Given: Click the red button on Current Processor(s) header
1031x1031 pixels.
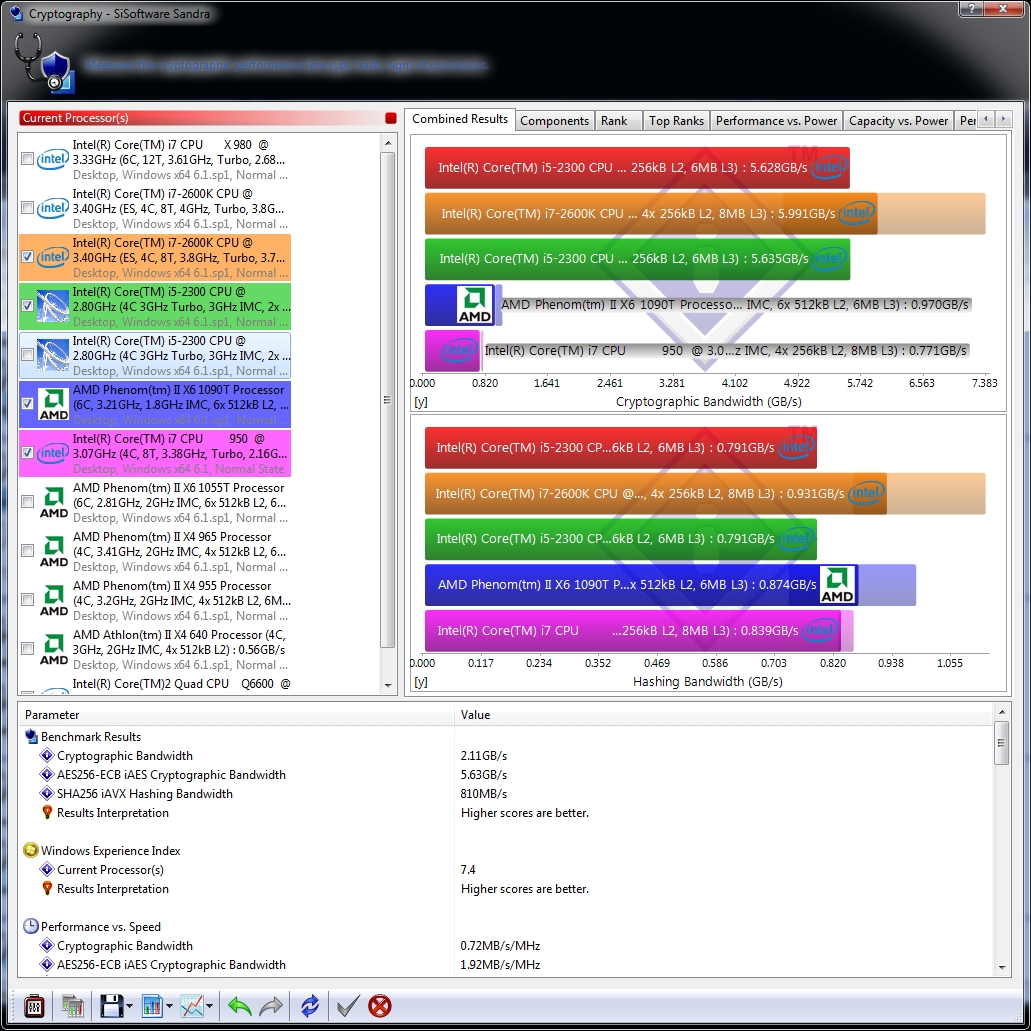Looking at the screenshot, I should (390, 118).
